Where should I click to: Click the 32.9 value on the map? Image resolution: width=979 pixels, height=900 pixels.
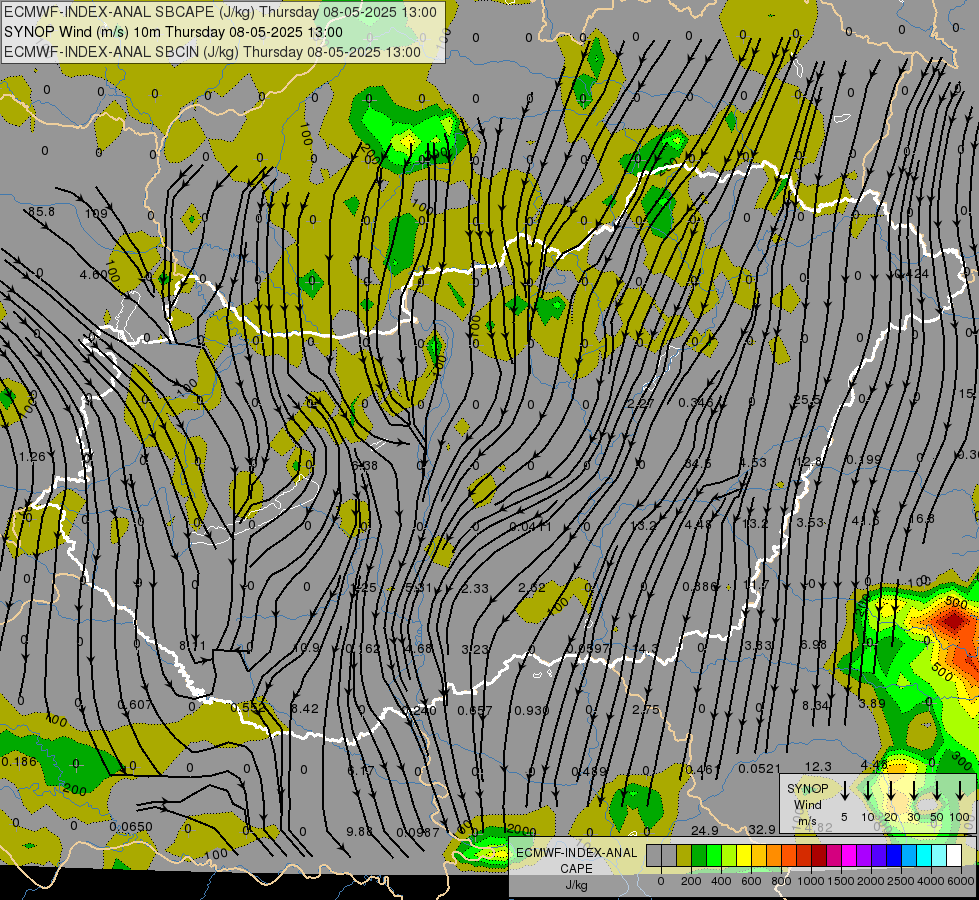pyautogui.click(x=762, y=829)
